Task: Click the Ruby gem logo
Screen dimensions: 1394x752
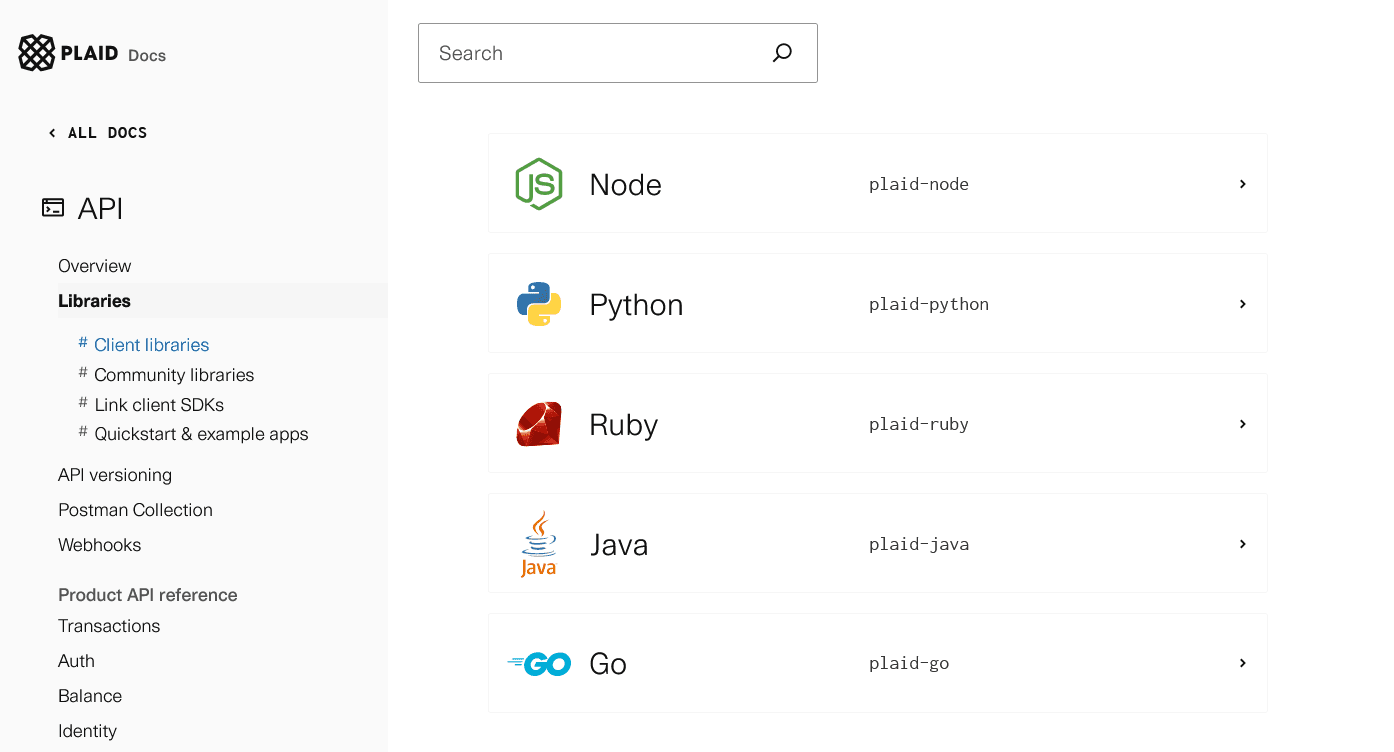Action: [x=539, y=423]
